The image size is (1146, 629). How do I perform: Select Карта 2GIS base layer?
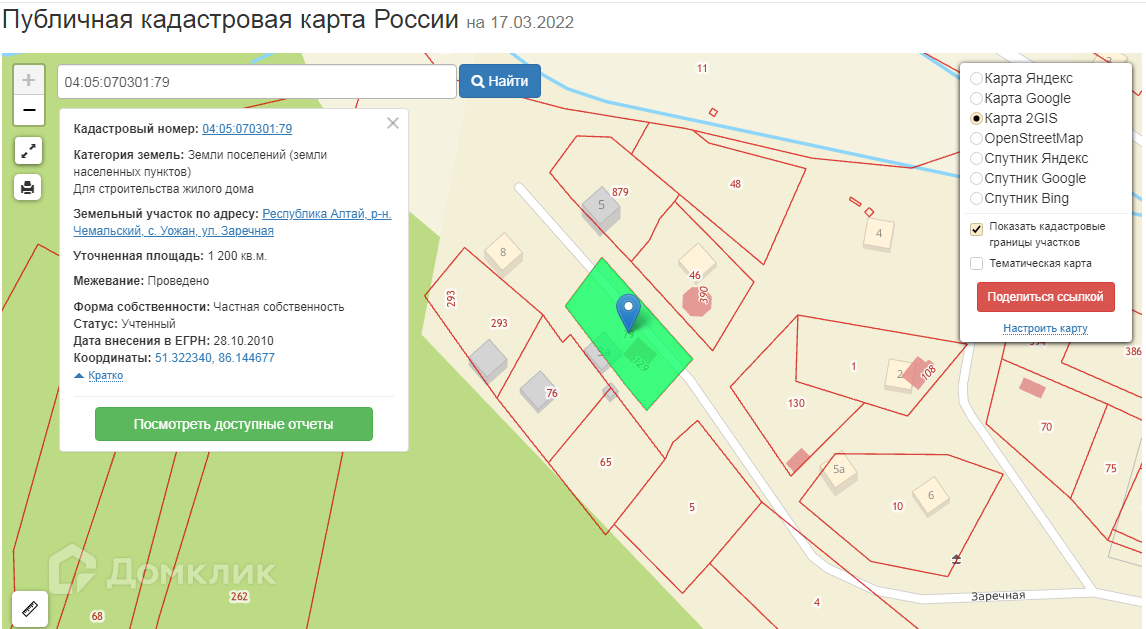tap(976, 118)
